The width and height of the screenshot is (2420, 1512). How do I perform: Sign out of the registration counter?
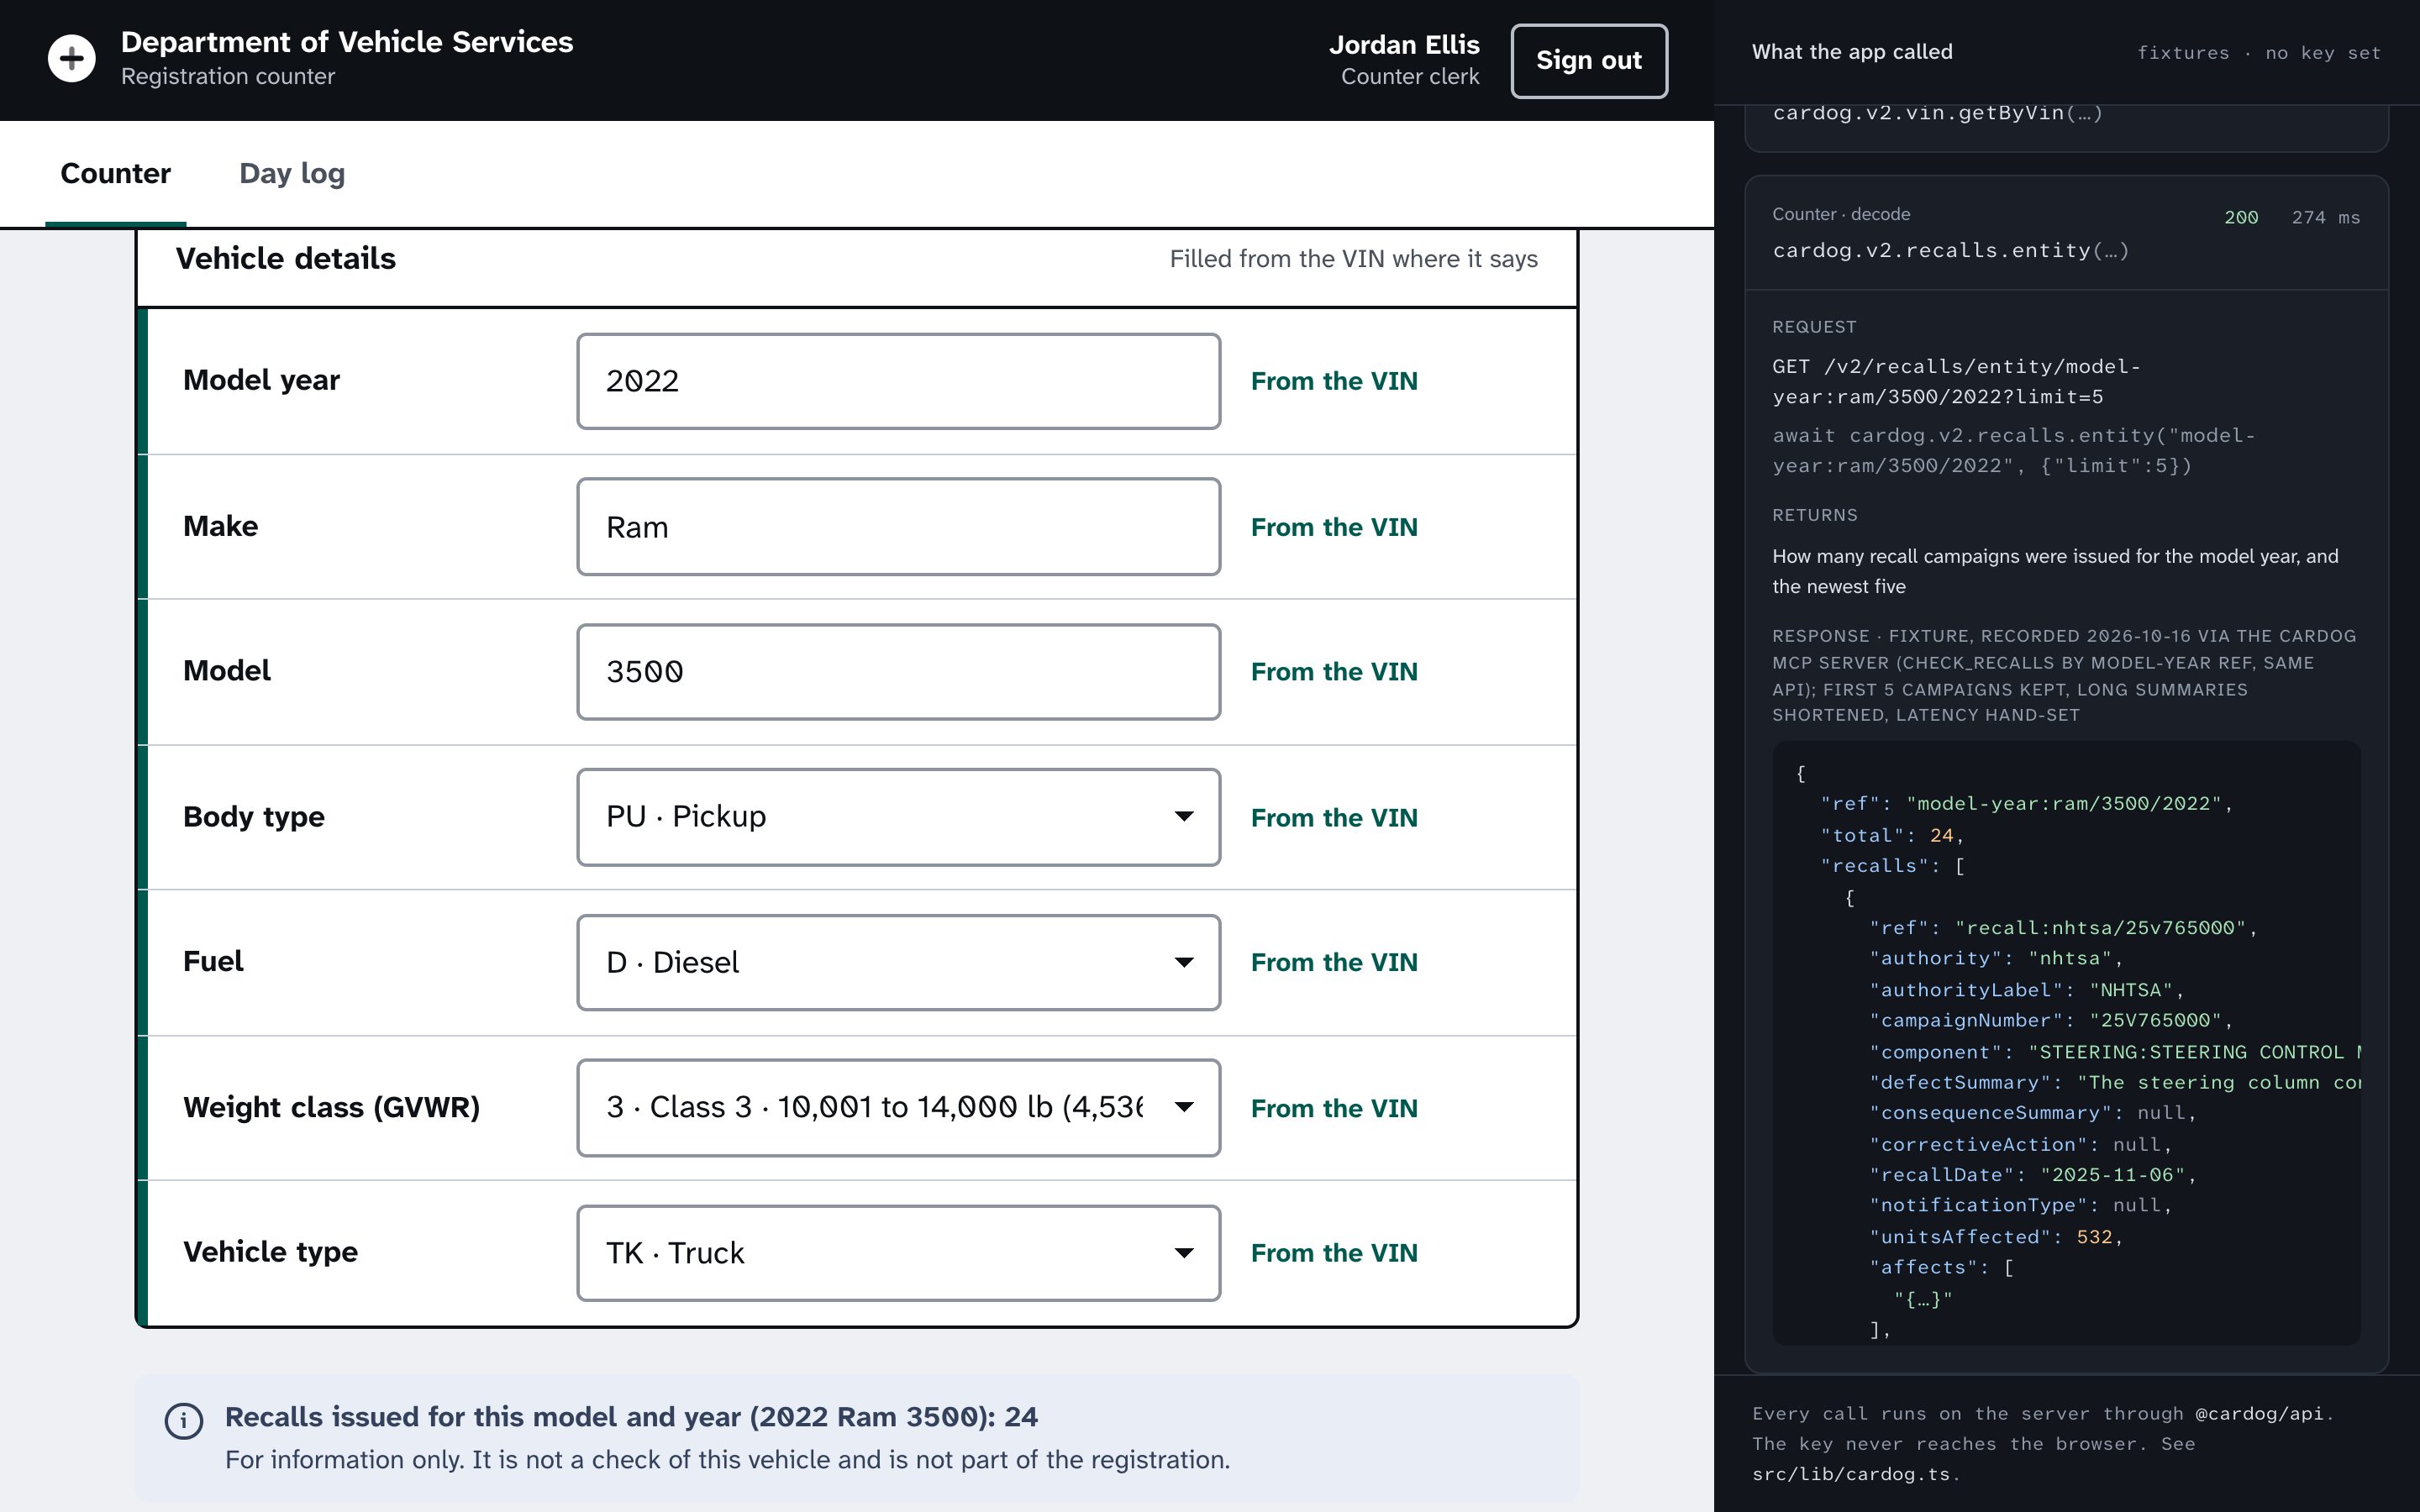pos(1589,60)
